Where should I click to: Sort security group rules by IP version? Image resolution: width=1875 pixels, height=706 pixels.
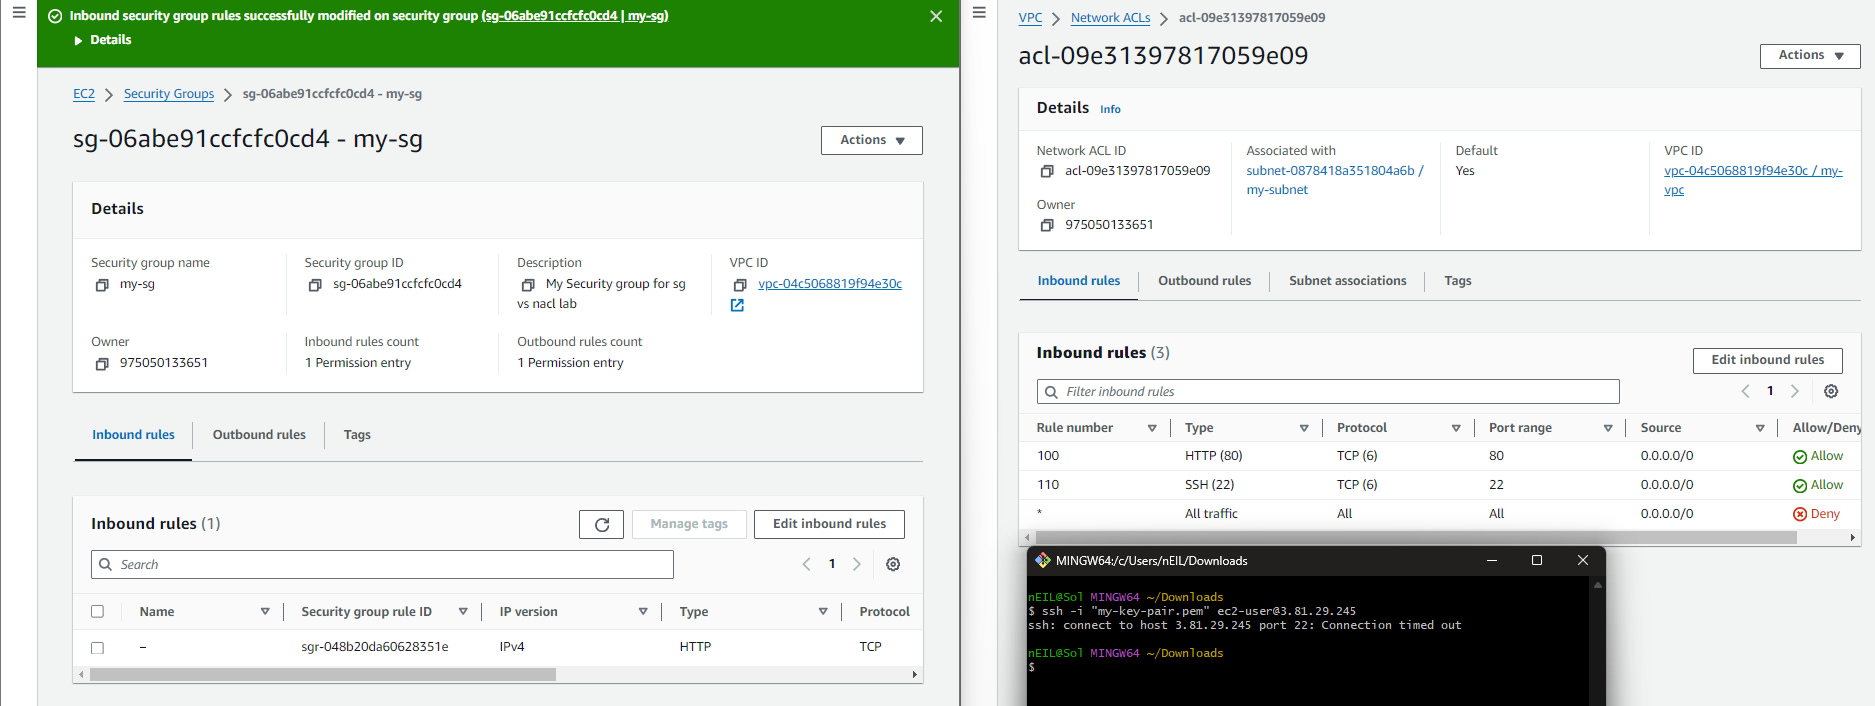coord(643,611)
